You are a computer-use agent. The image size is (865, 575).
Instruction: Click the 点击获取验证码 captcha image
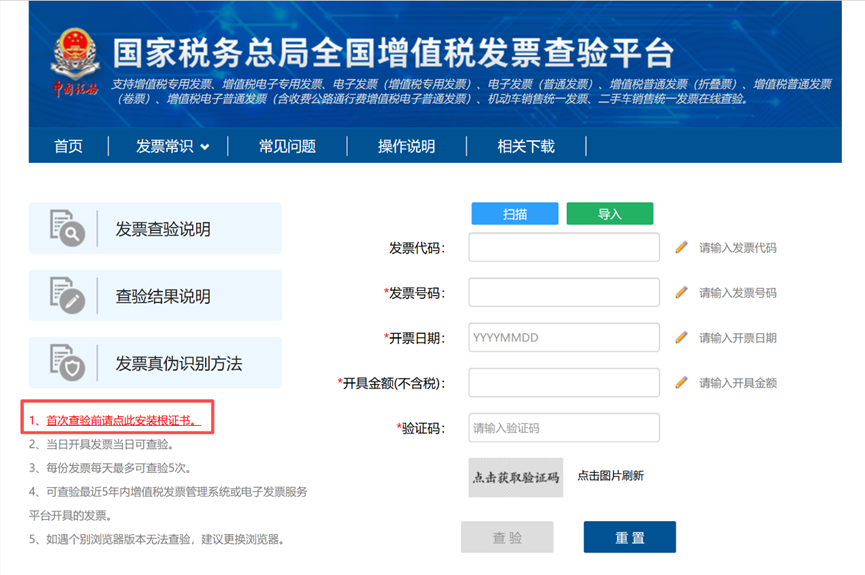(x=516, y=477)
